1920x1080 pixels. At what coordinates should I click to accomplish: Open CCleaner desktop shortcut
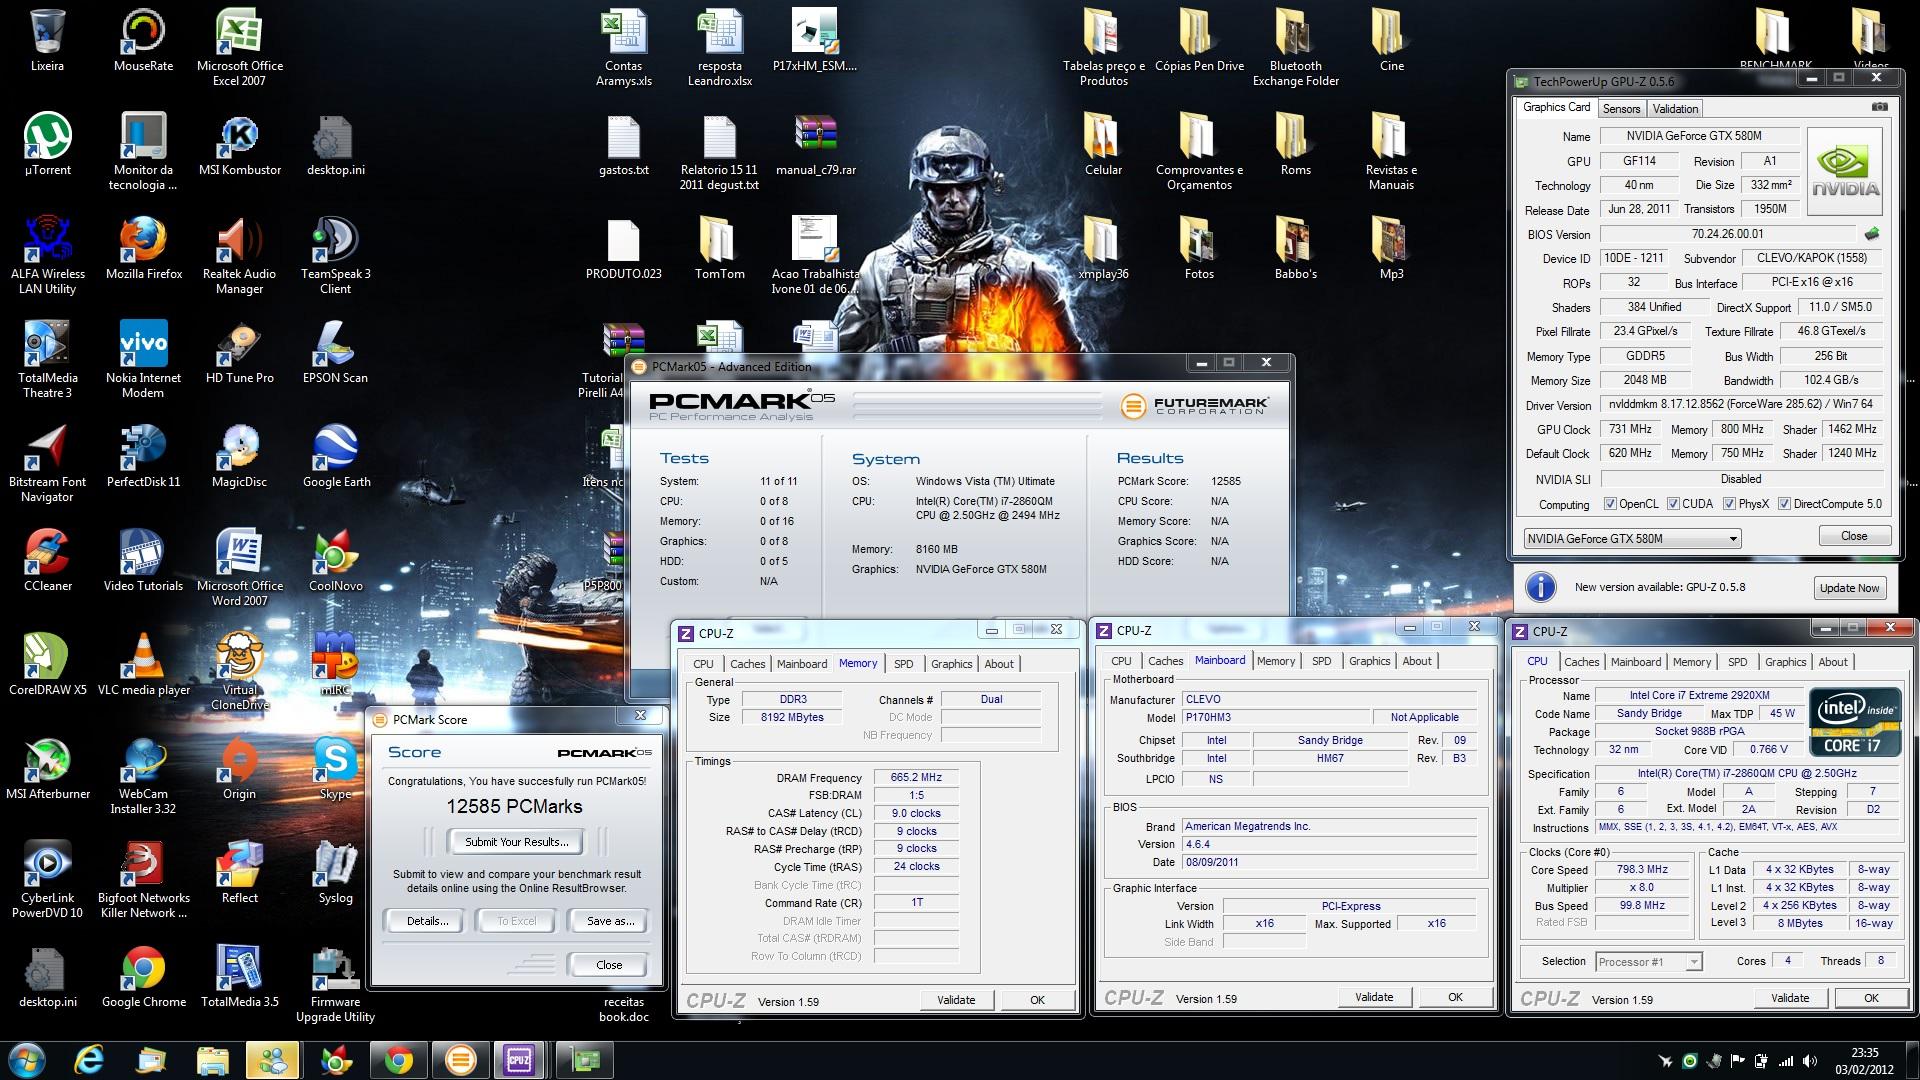point(47,561)
